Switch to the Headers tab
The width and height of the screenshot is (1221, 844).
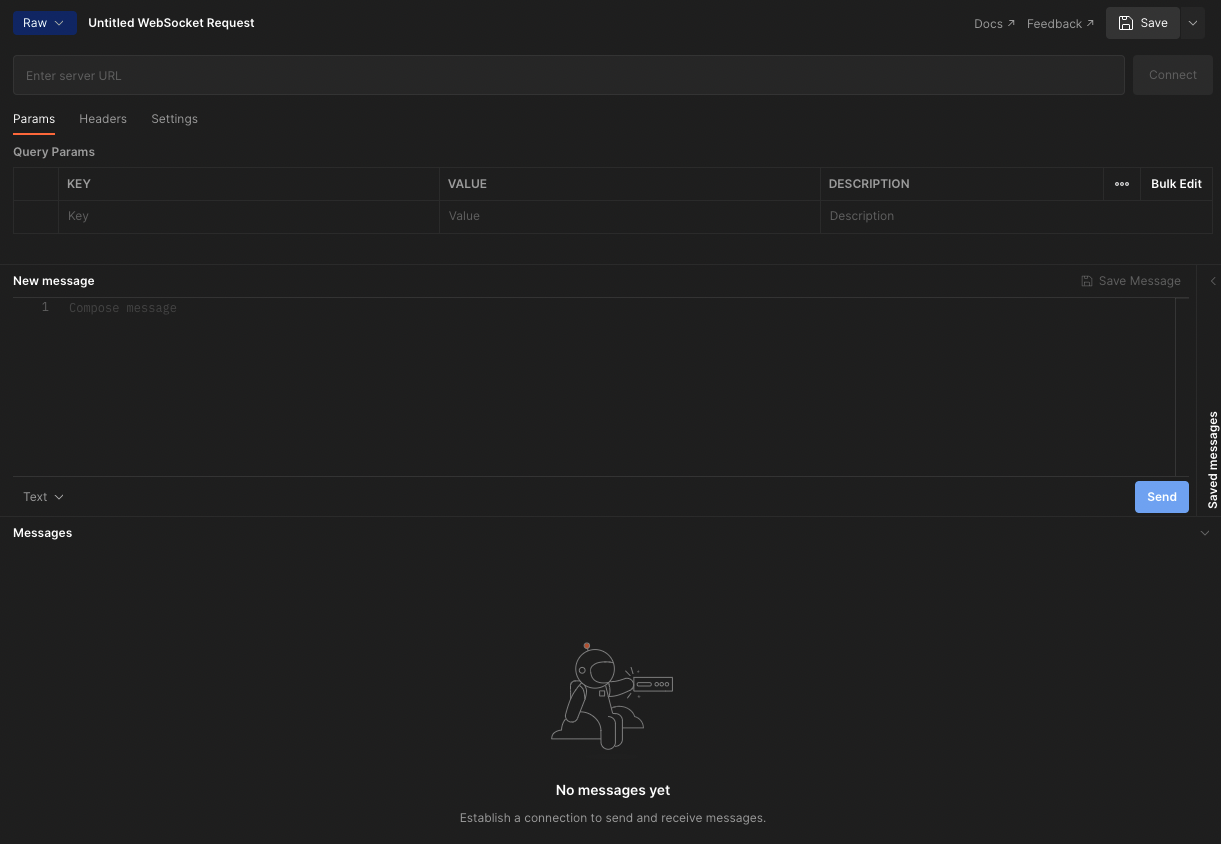click(103, 119)
